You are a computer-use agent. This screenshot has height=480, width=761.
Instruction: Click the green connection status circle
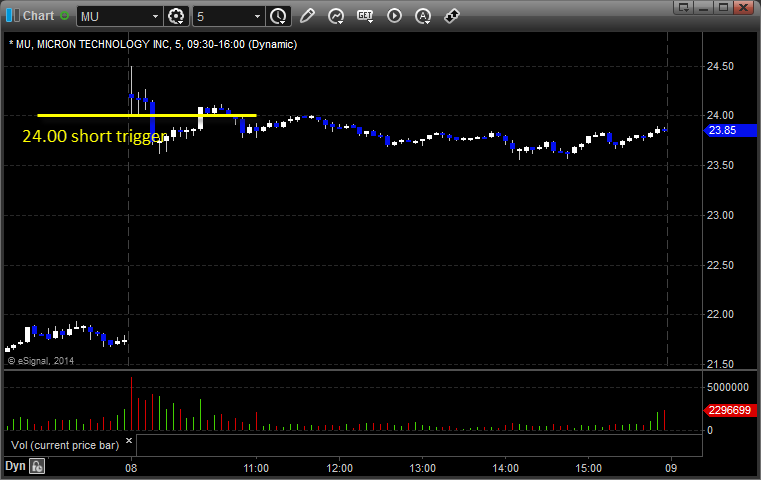[x=64, y=16]
